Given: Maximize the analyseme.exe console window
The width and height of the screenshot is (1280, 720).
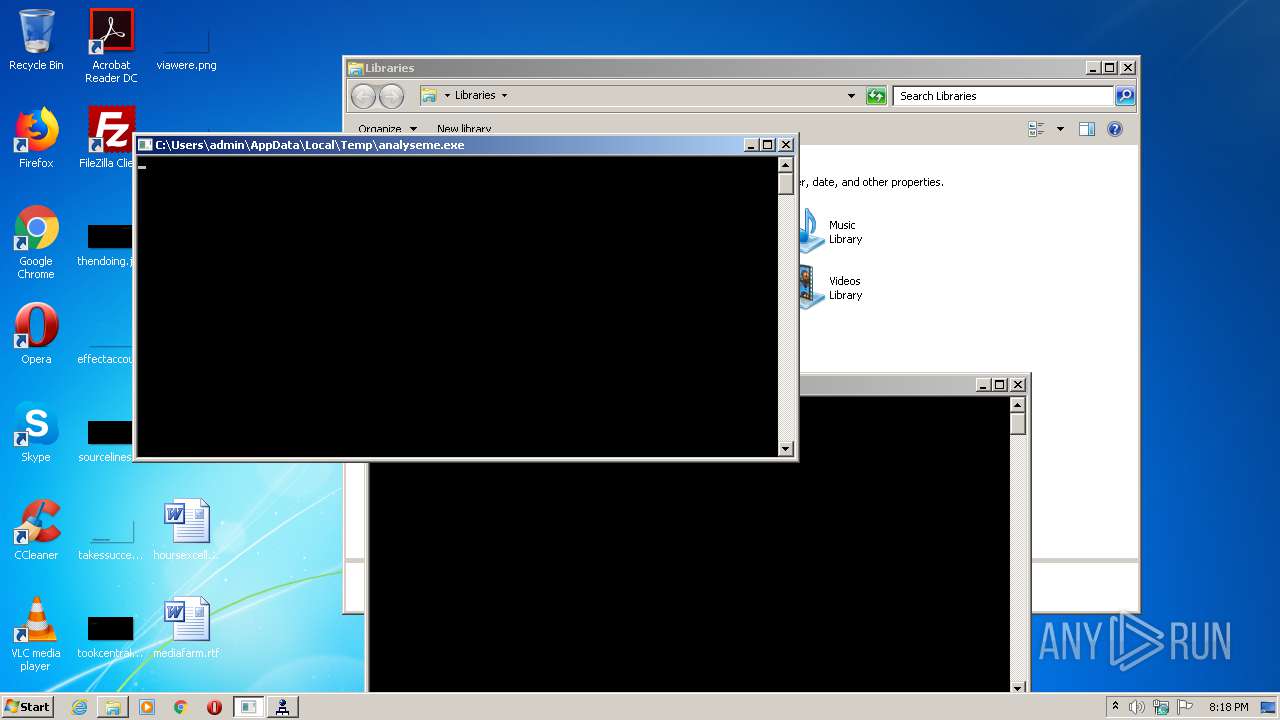Looking at the screenshot, I should [768, 145].
